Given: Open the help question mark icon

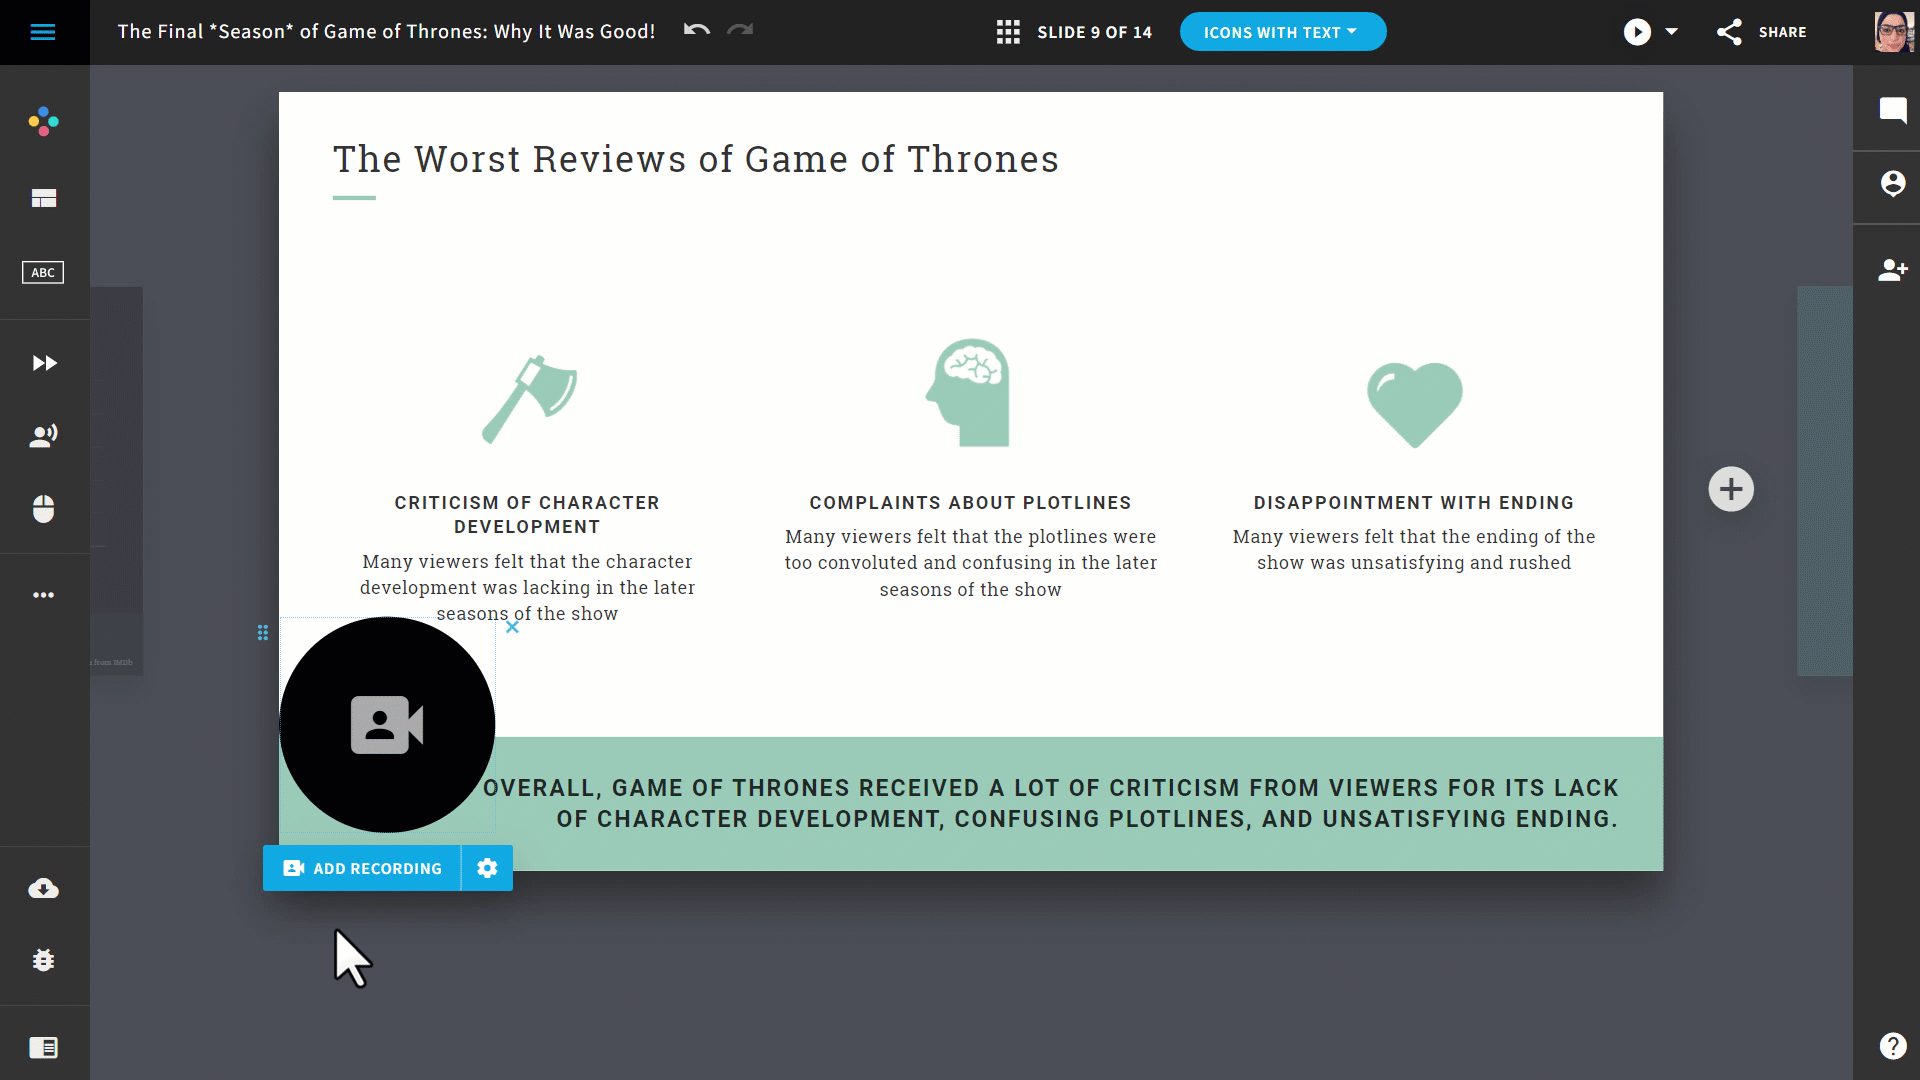Looking at the screenshot, I should tap(1893, 1046).
